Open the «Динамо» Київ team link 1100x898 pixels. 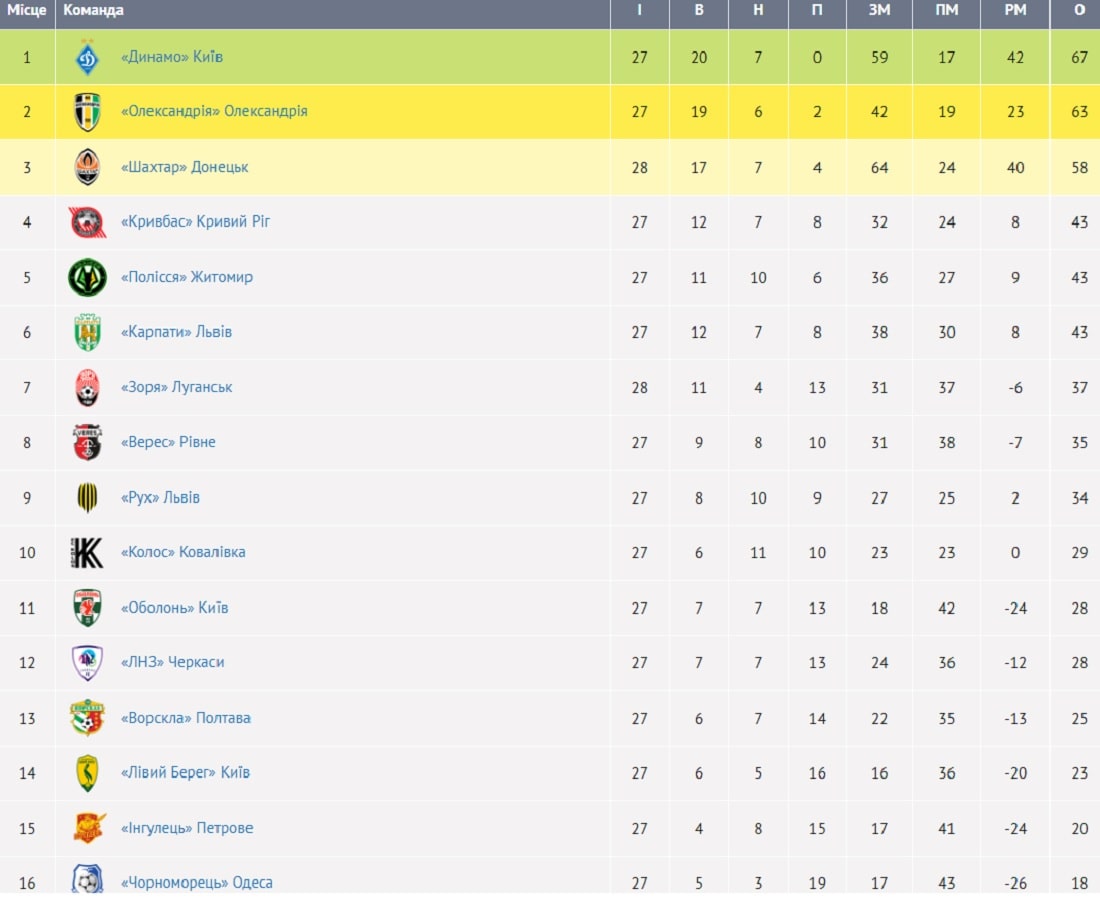pos(172,57)
